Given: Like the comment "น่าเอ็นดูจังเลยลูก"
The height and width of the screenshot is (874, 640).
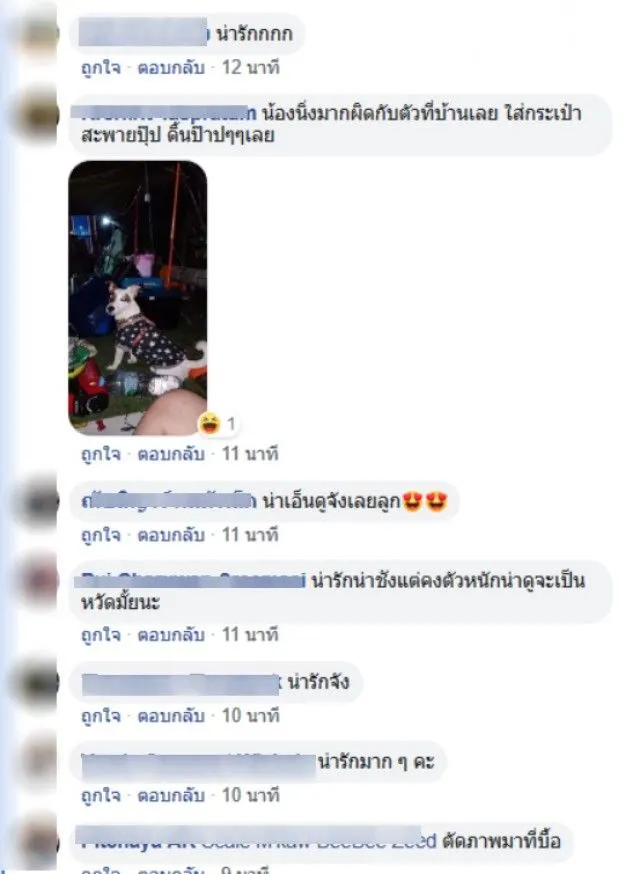Looking at the screenshot, I should (x=101, y=535).
